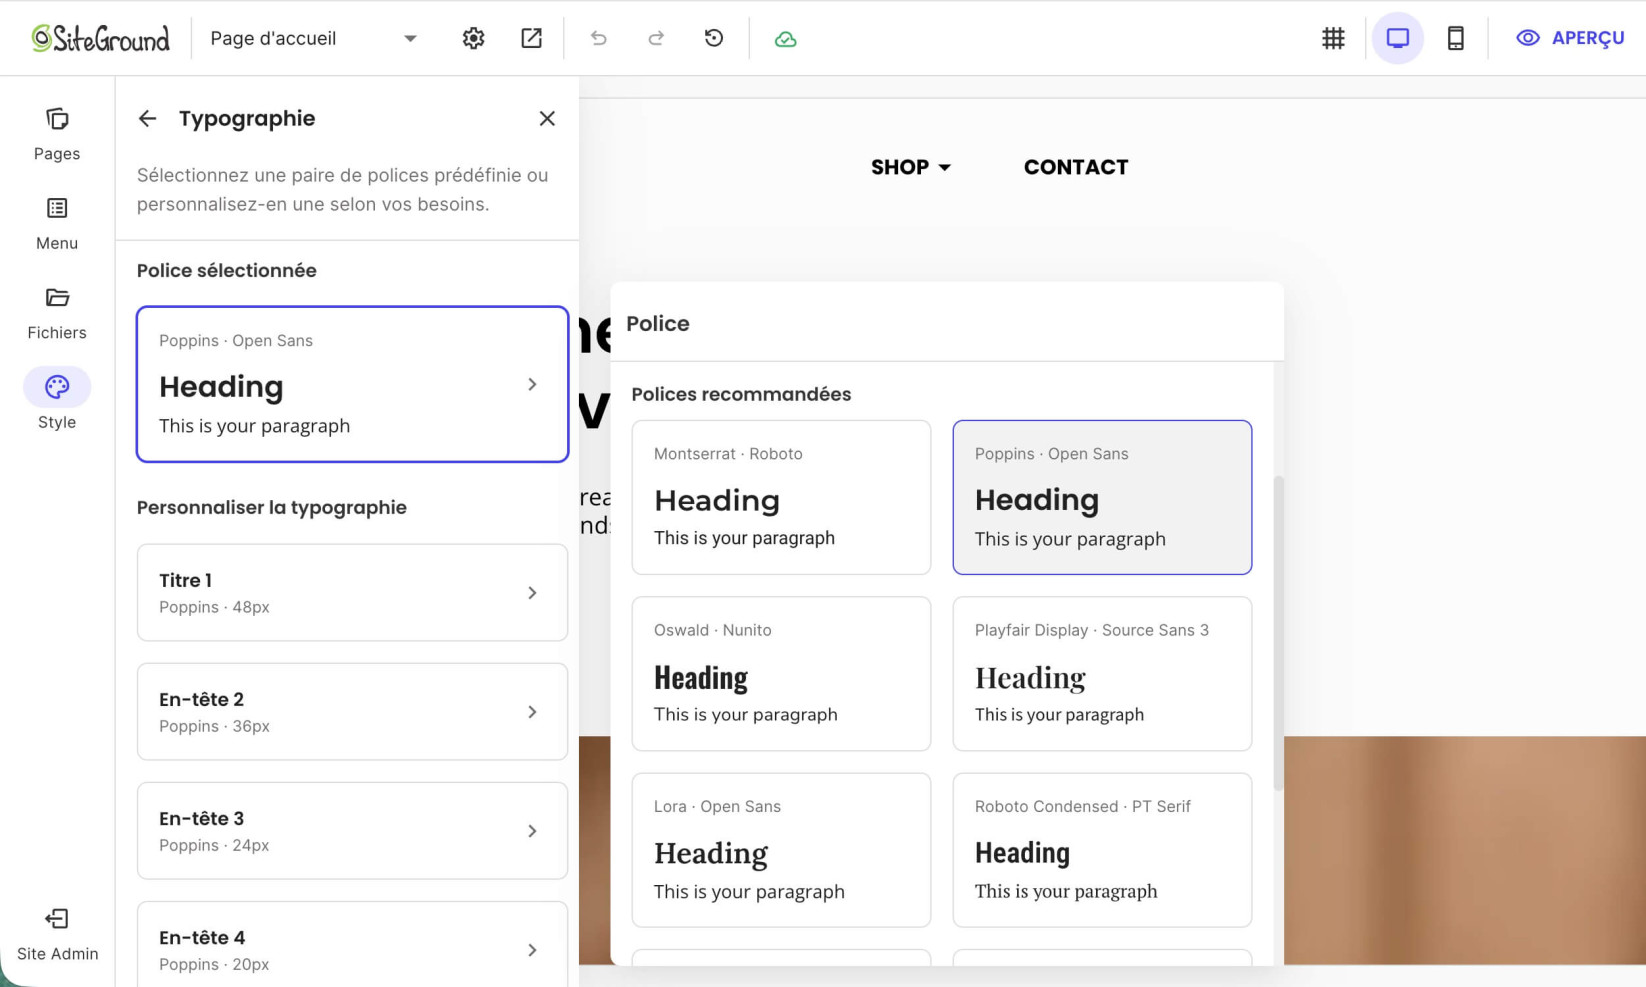Click the SiteGround logo
The width and height of the screenshot is (1646, 987).
point(100,38)
